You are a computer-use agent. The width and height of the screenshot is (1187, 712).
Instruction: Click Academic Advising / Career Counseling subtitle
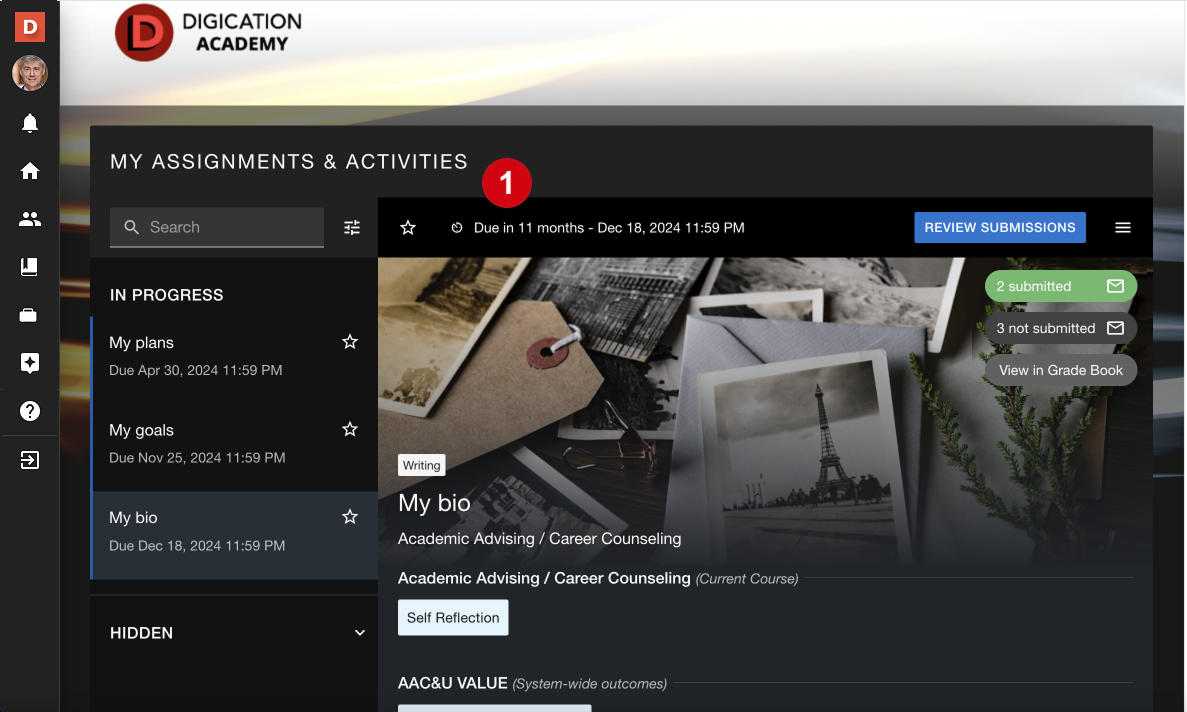(x=540, y=539)
